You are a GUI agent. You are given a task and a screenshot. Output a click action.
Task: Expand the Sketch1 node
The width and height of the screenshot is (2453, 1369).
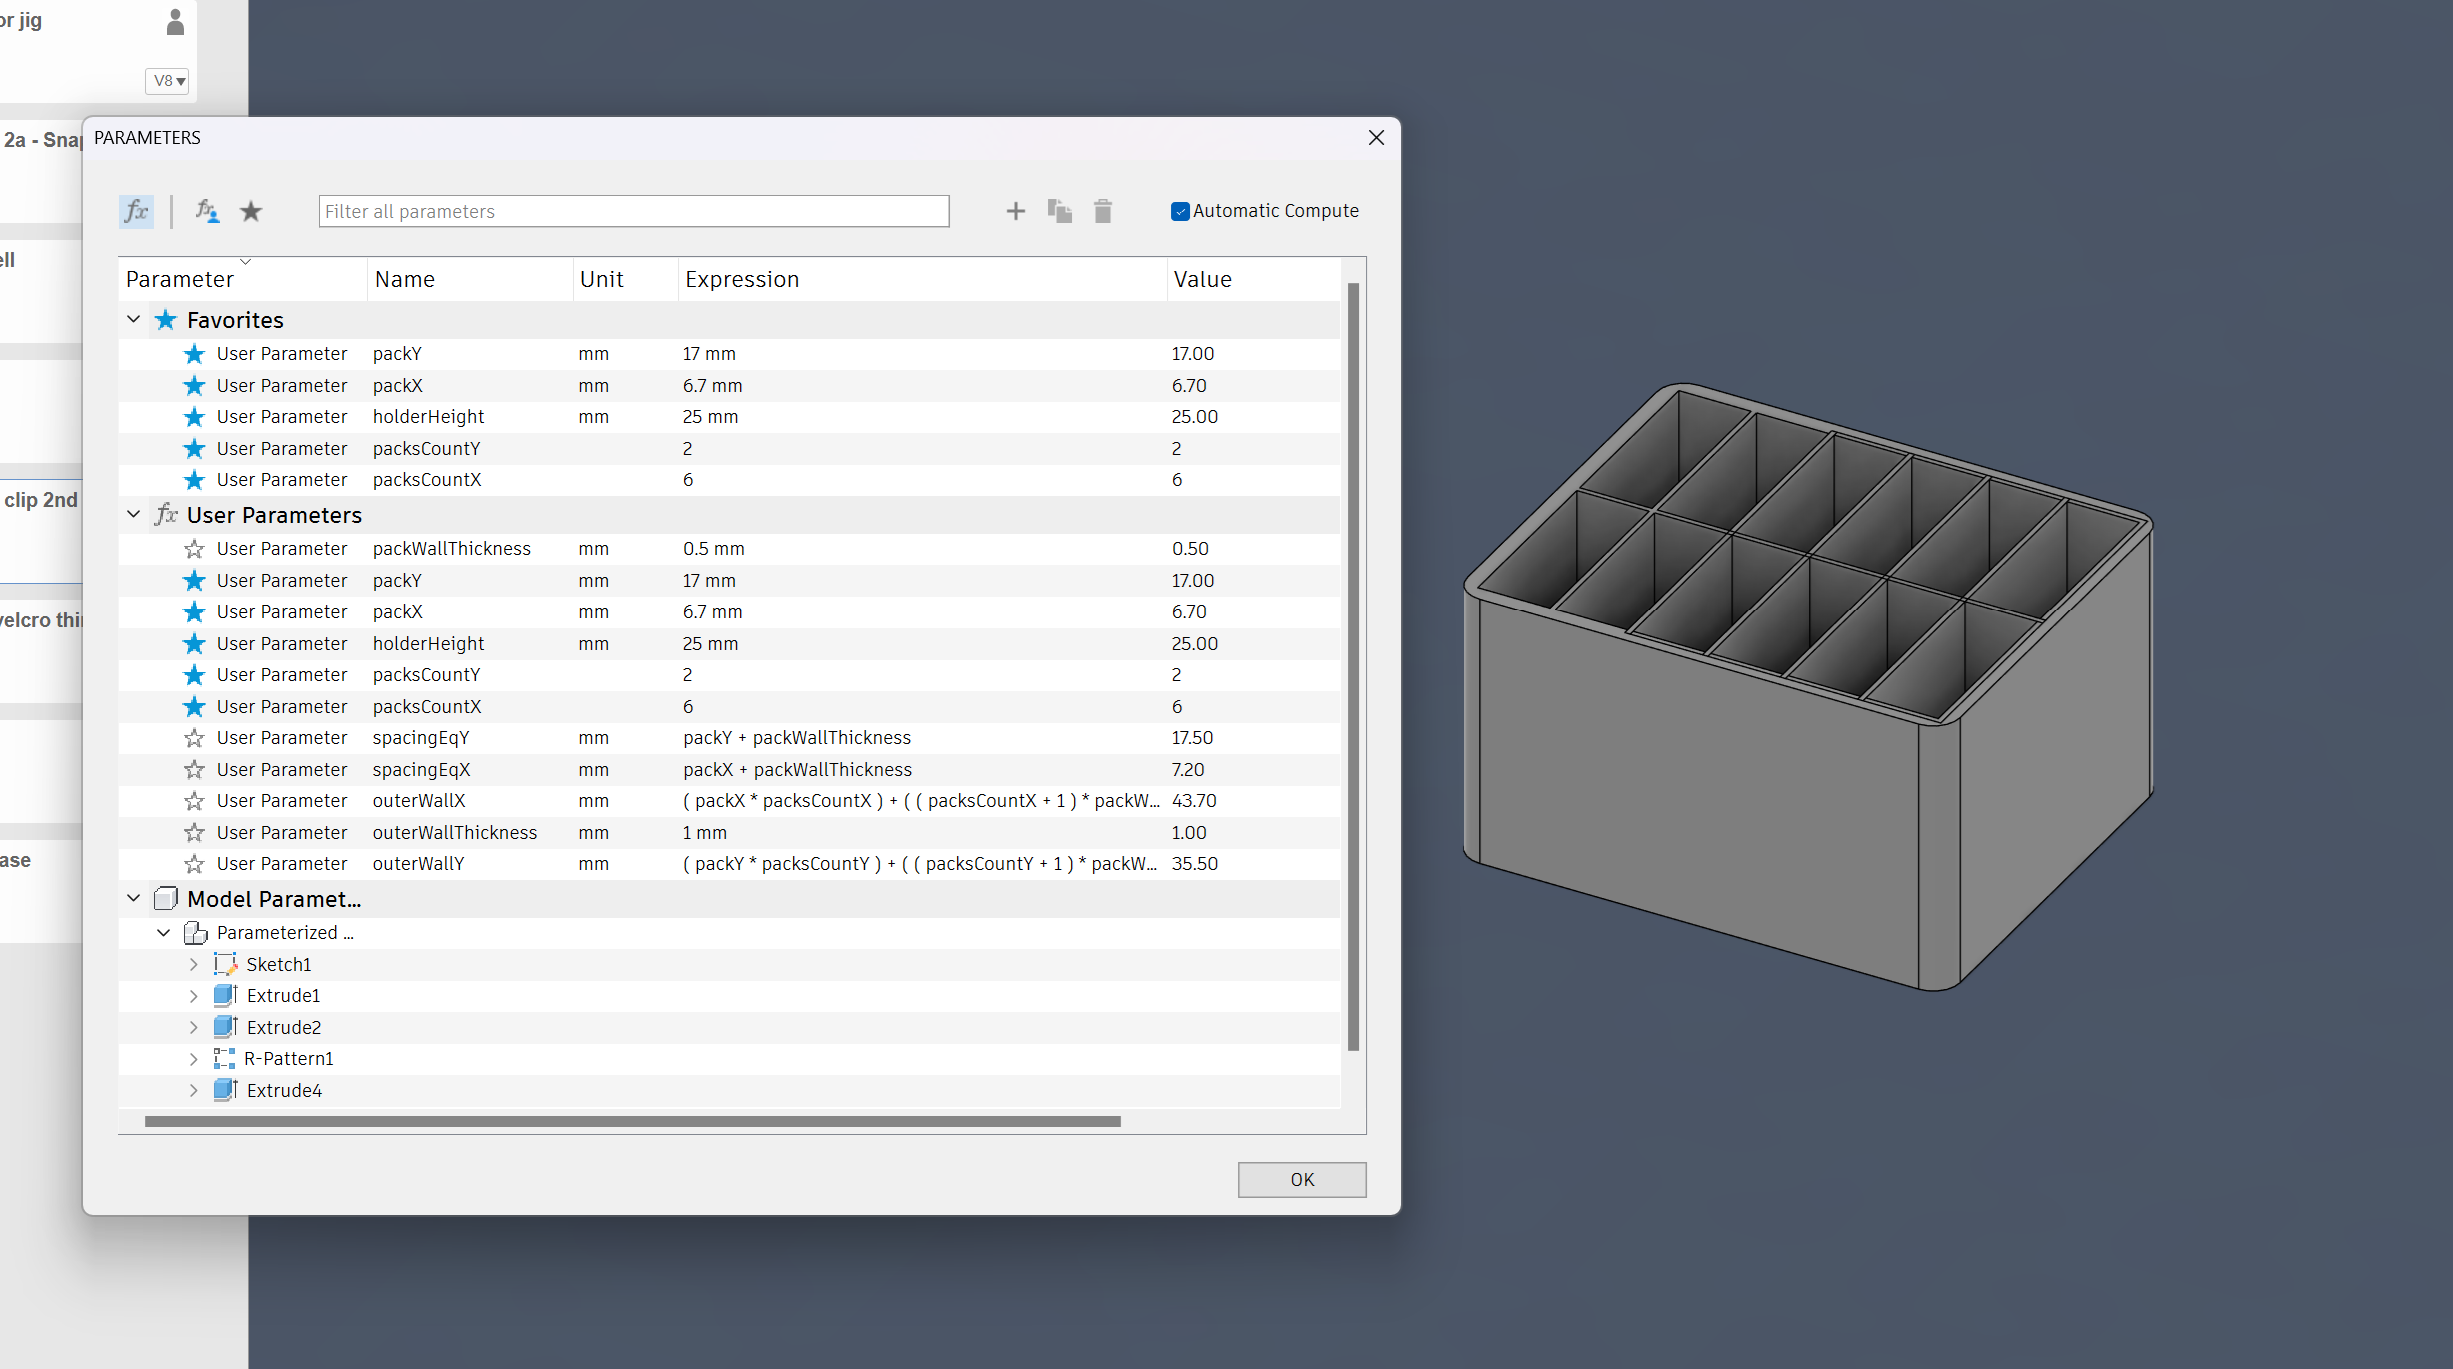tap(194, 964)
